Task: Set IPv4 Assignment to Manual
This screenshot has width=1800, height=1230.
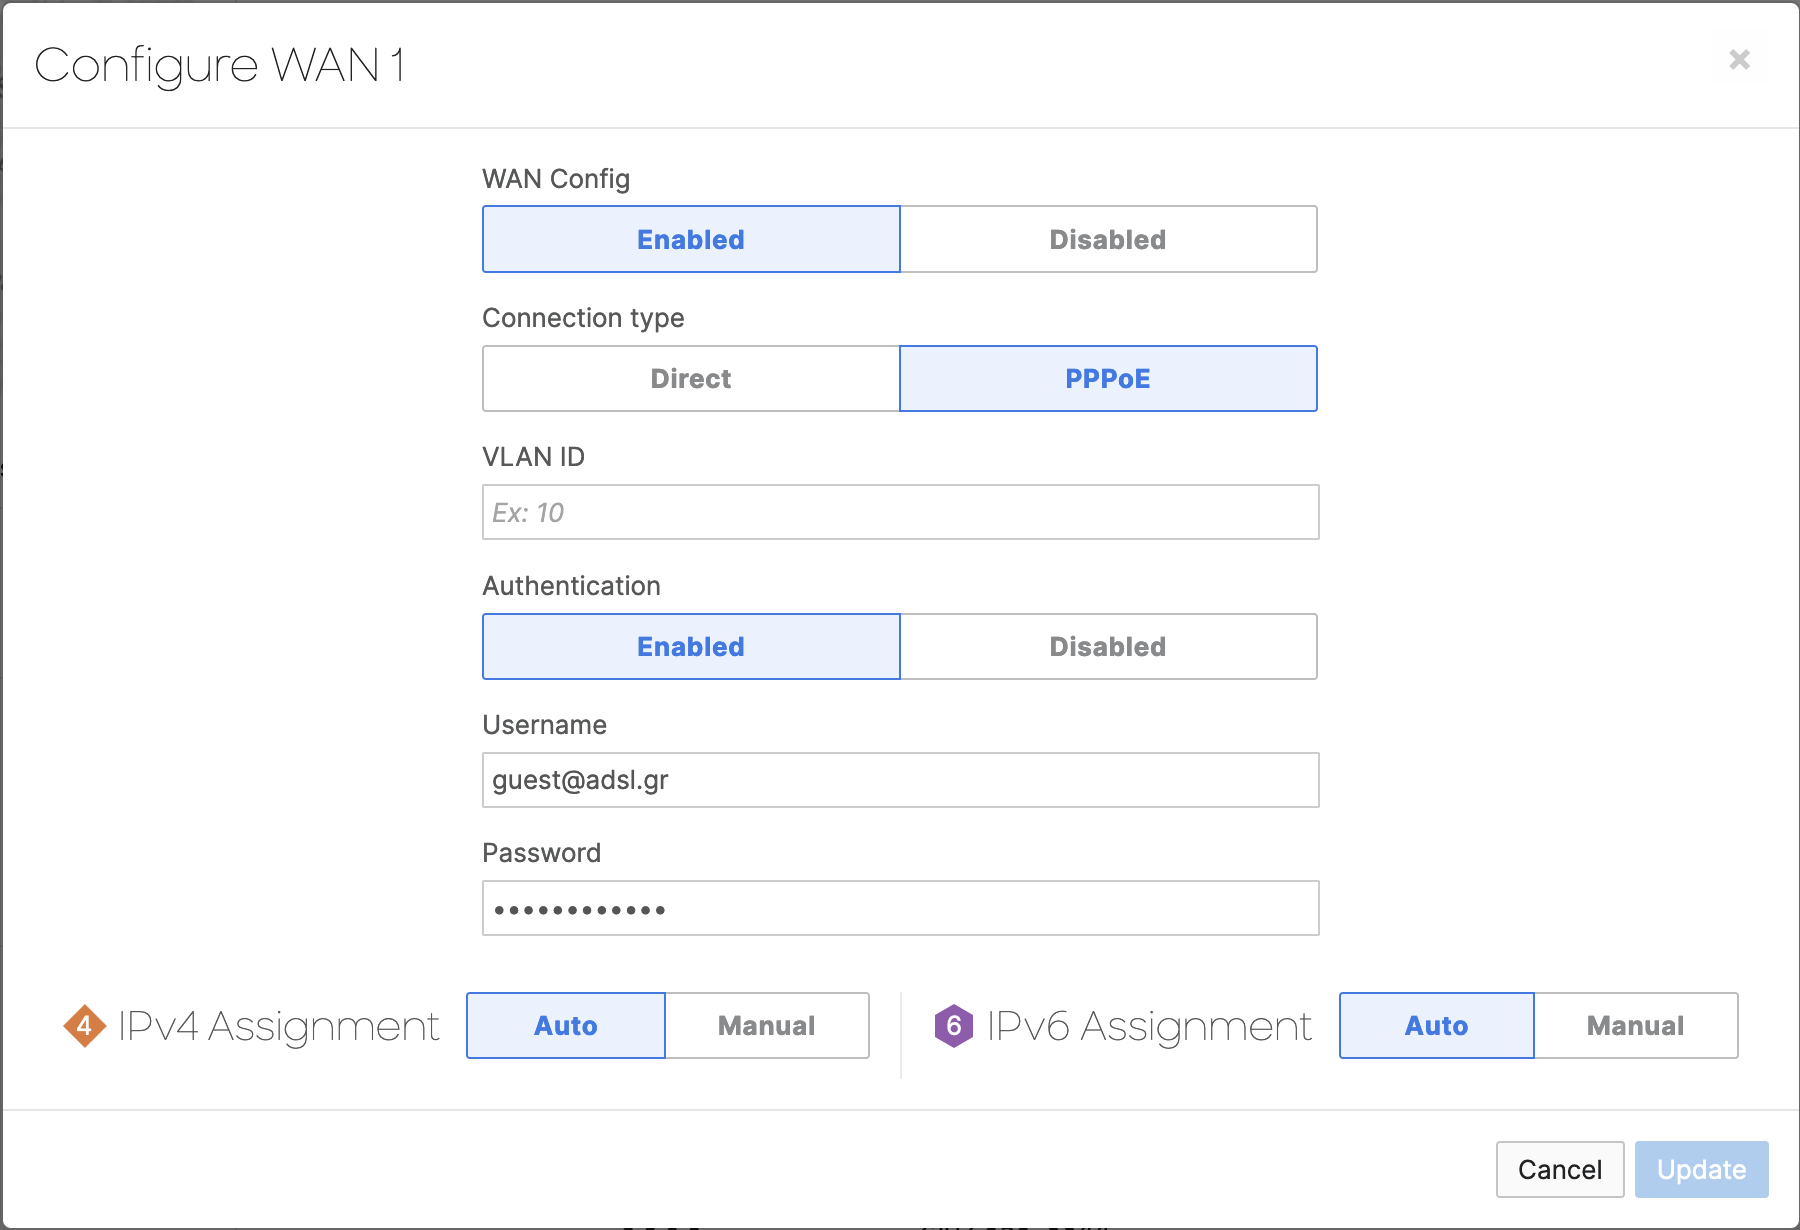Action: click(765, 1025)
